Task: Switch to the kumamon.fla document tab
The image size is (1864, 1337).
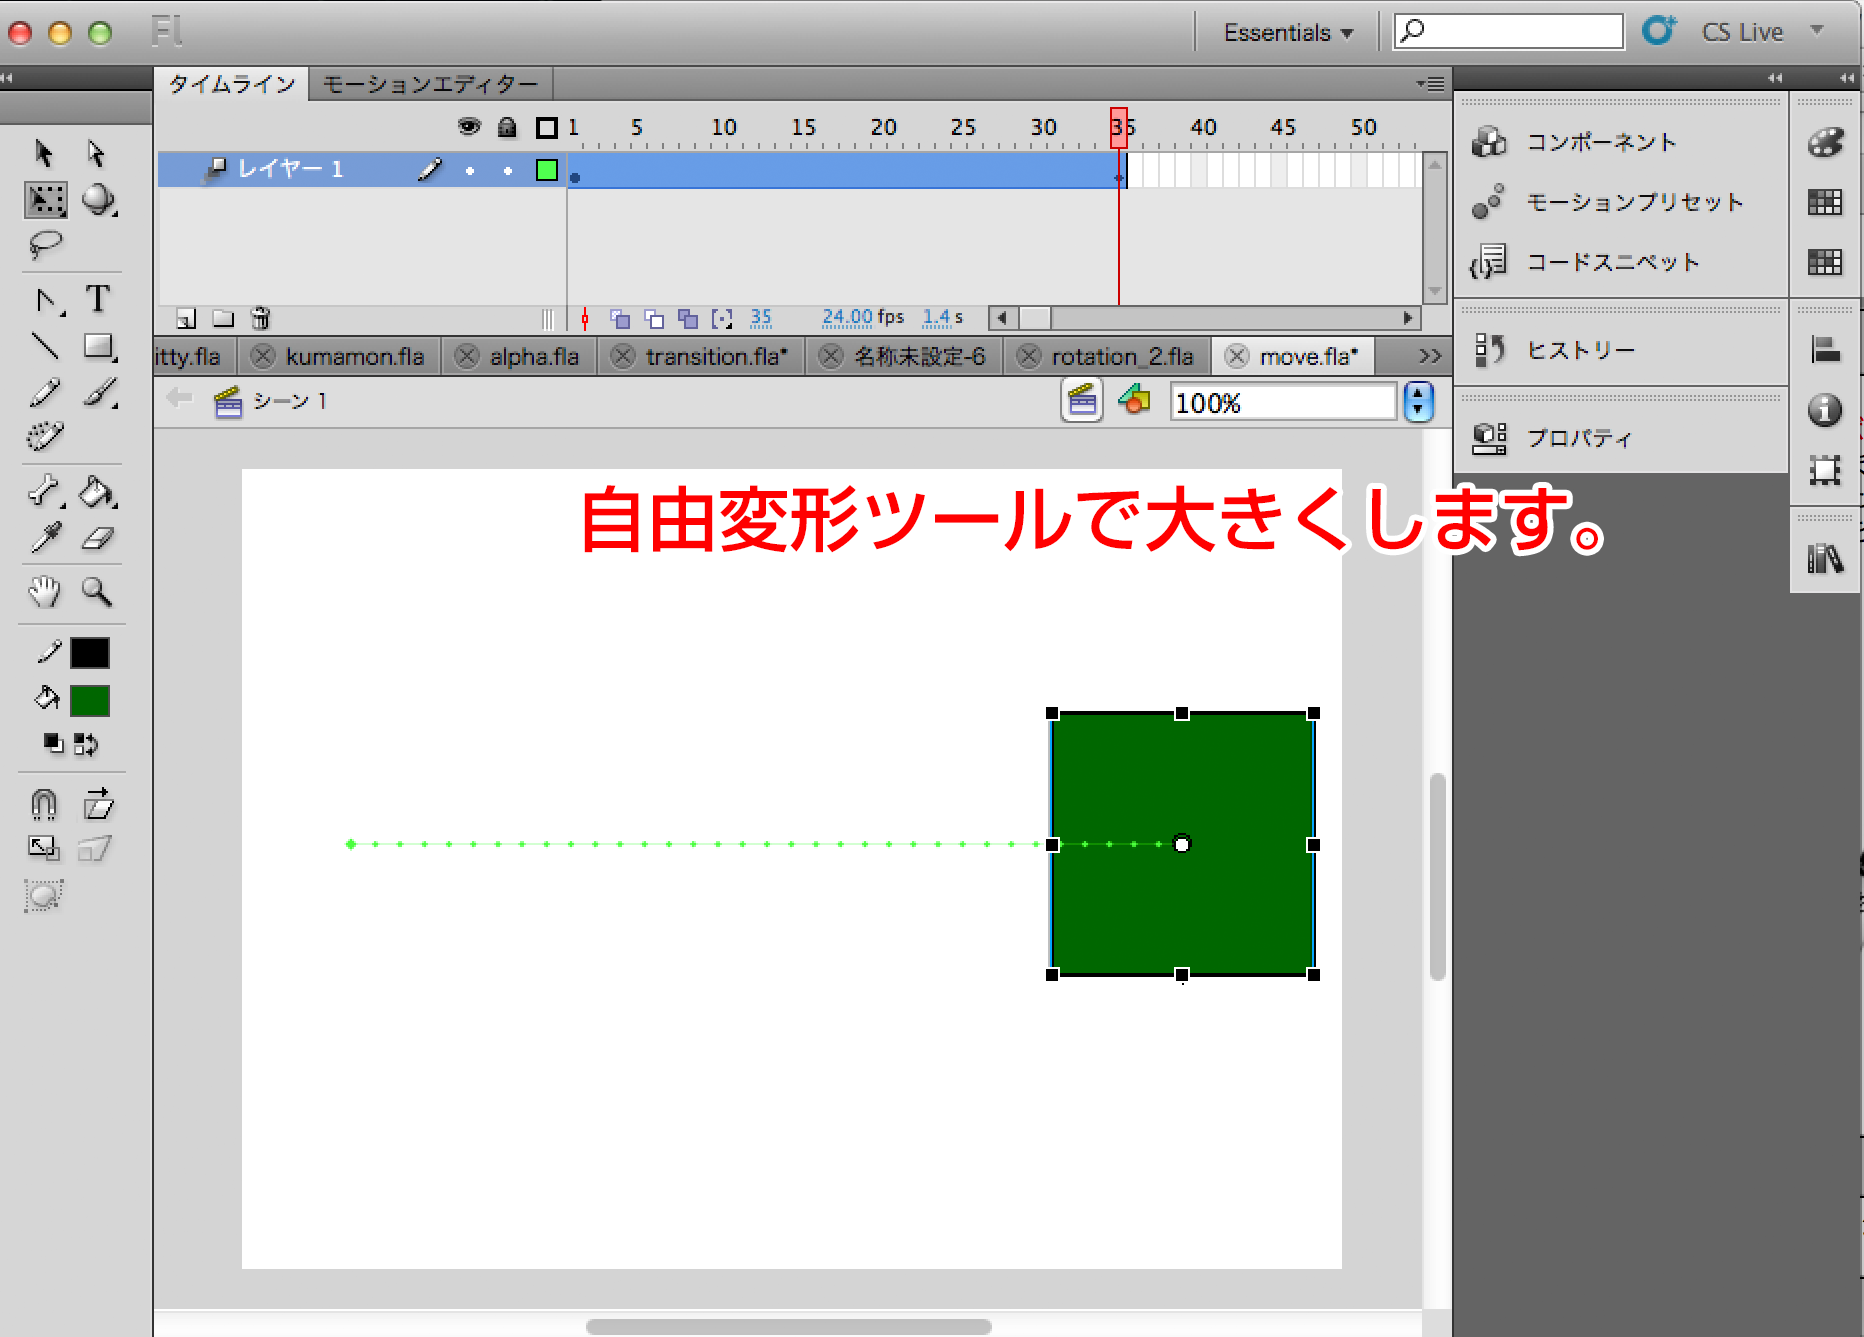Action: [x=354, y=357]
